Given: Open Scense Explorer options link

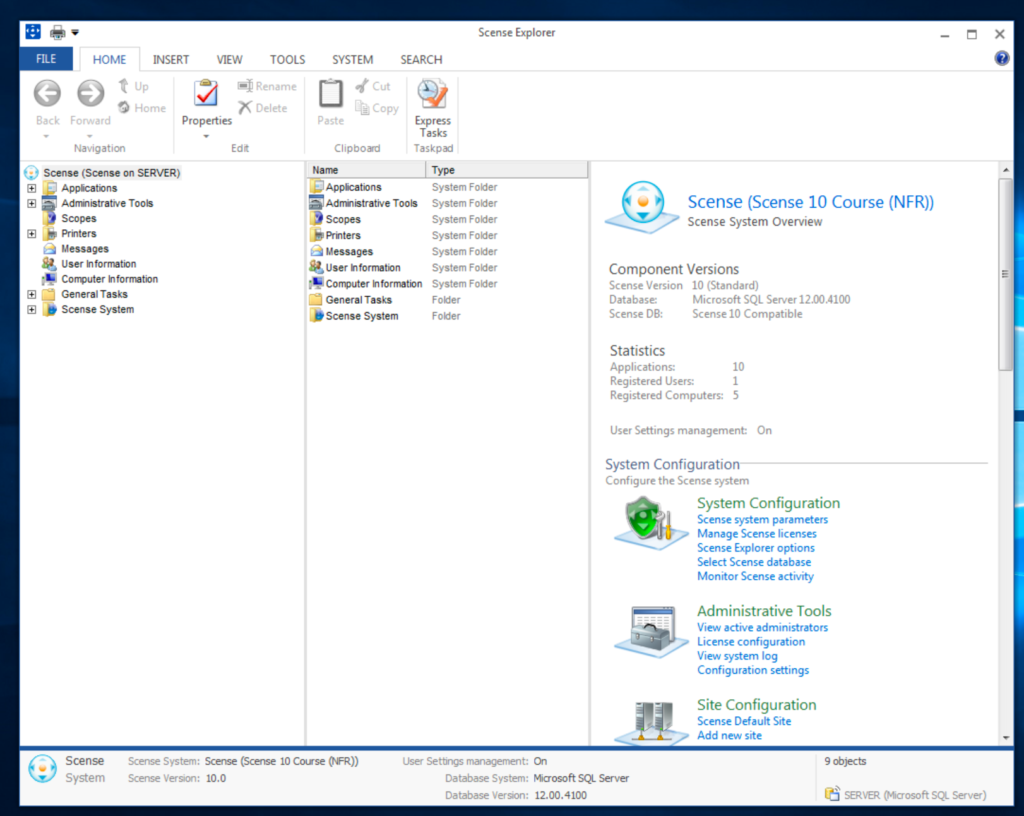Looking at the screenshot, I should pyautogui.click(x=756, y=548).
